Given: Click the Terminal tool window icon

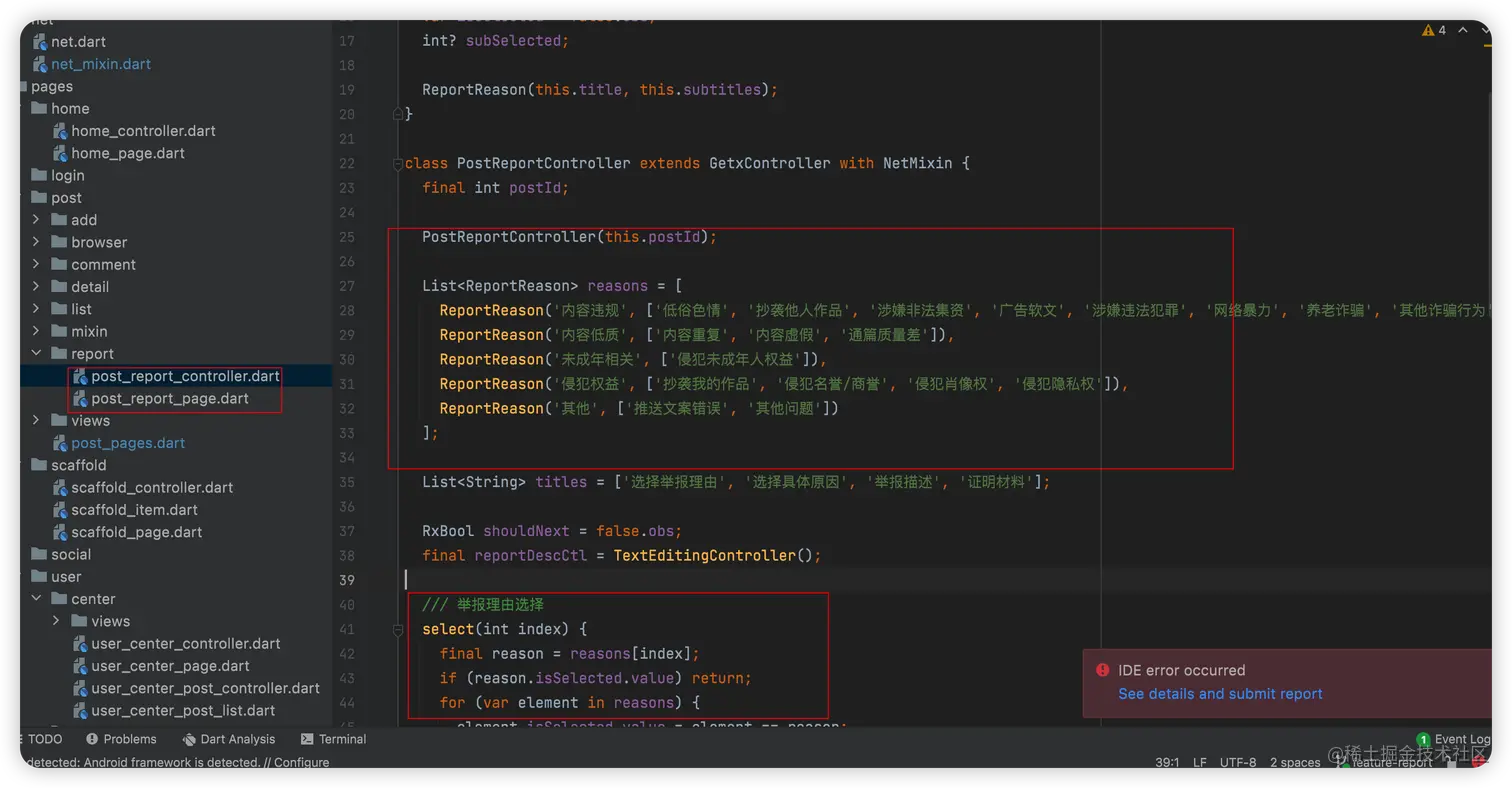Looking at the screenshot, I should pos(307,739).
